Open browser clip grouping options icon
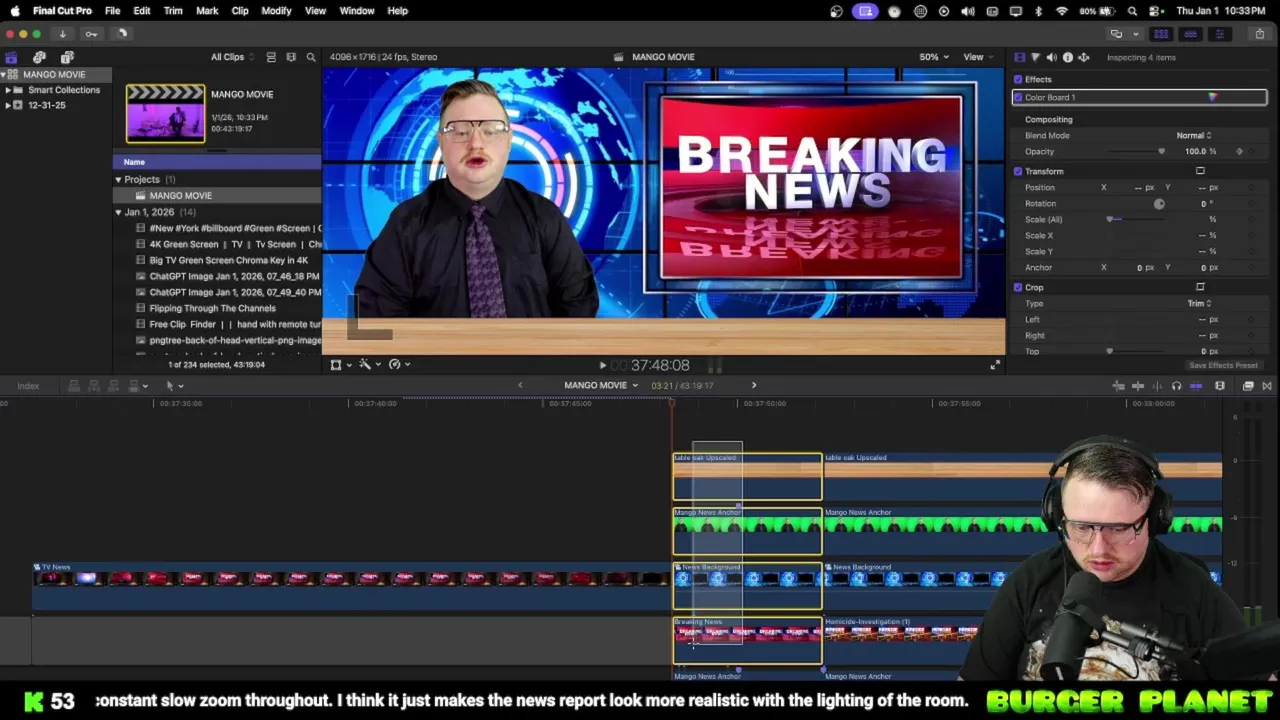Screen dimensions: 1280x720 point(291,57)
